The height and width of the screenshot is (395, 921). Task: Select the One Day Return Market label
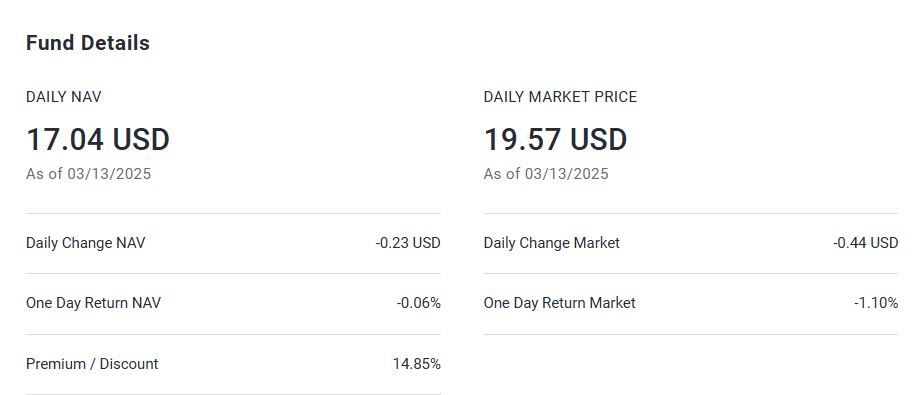pos(559,303)
